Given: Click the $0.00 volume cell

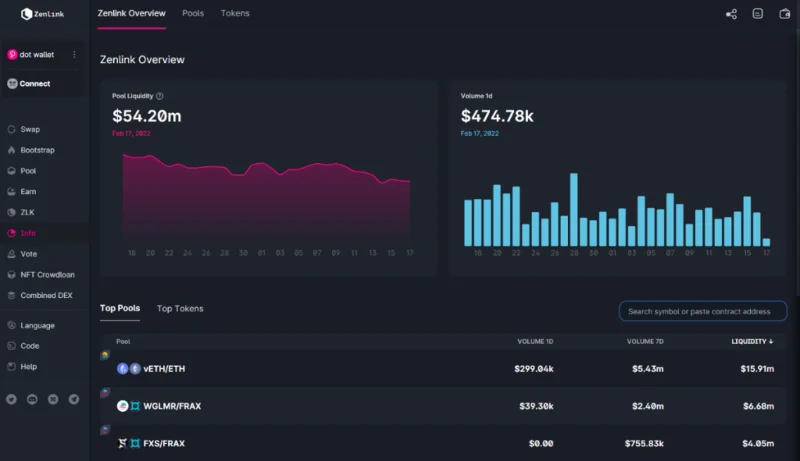Looking at the screenshot, I should [541, 444].
